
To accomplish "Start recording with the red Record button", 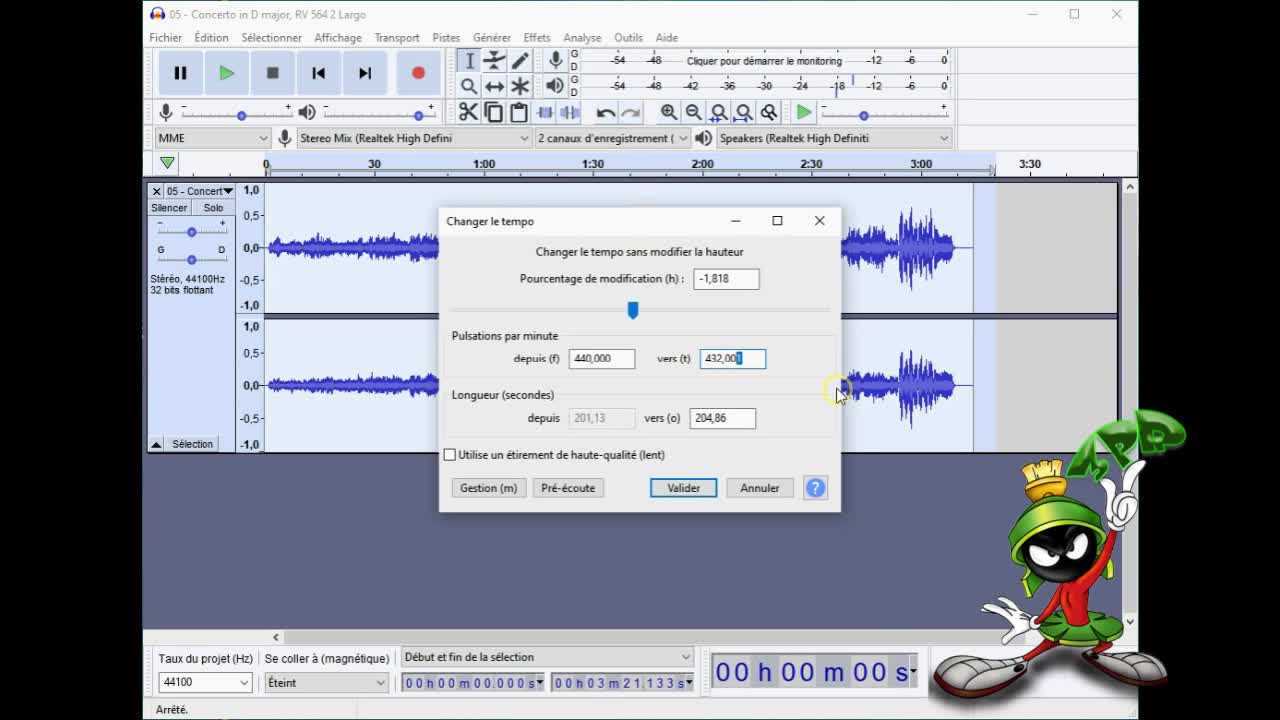I will point(418,73).
